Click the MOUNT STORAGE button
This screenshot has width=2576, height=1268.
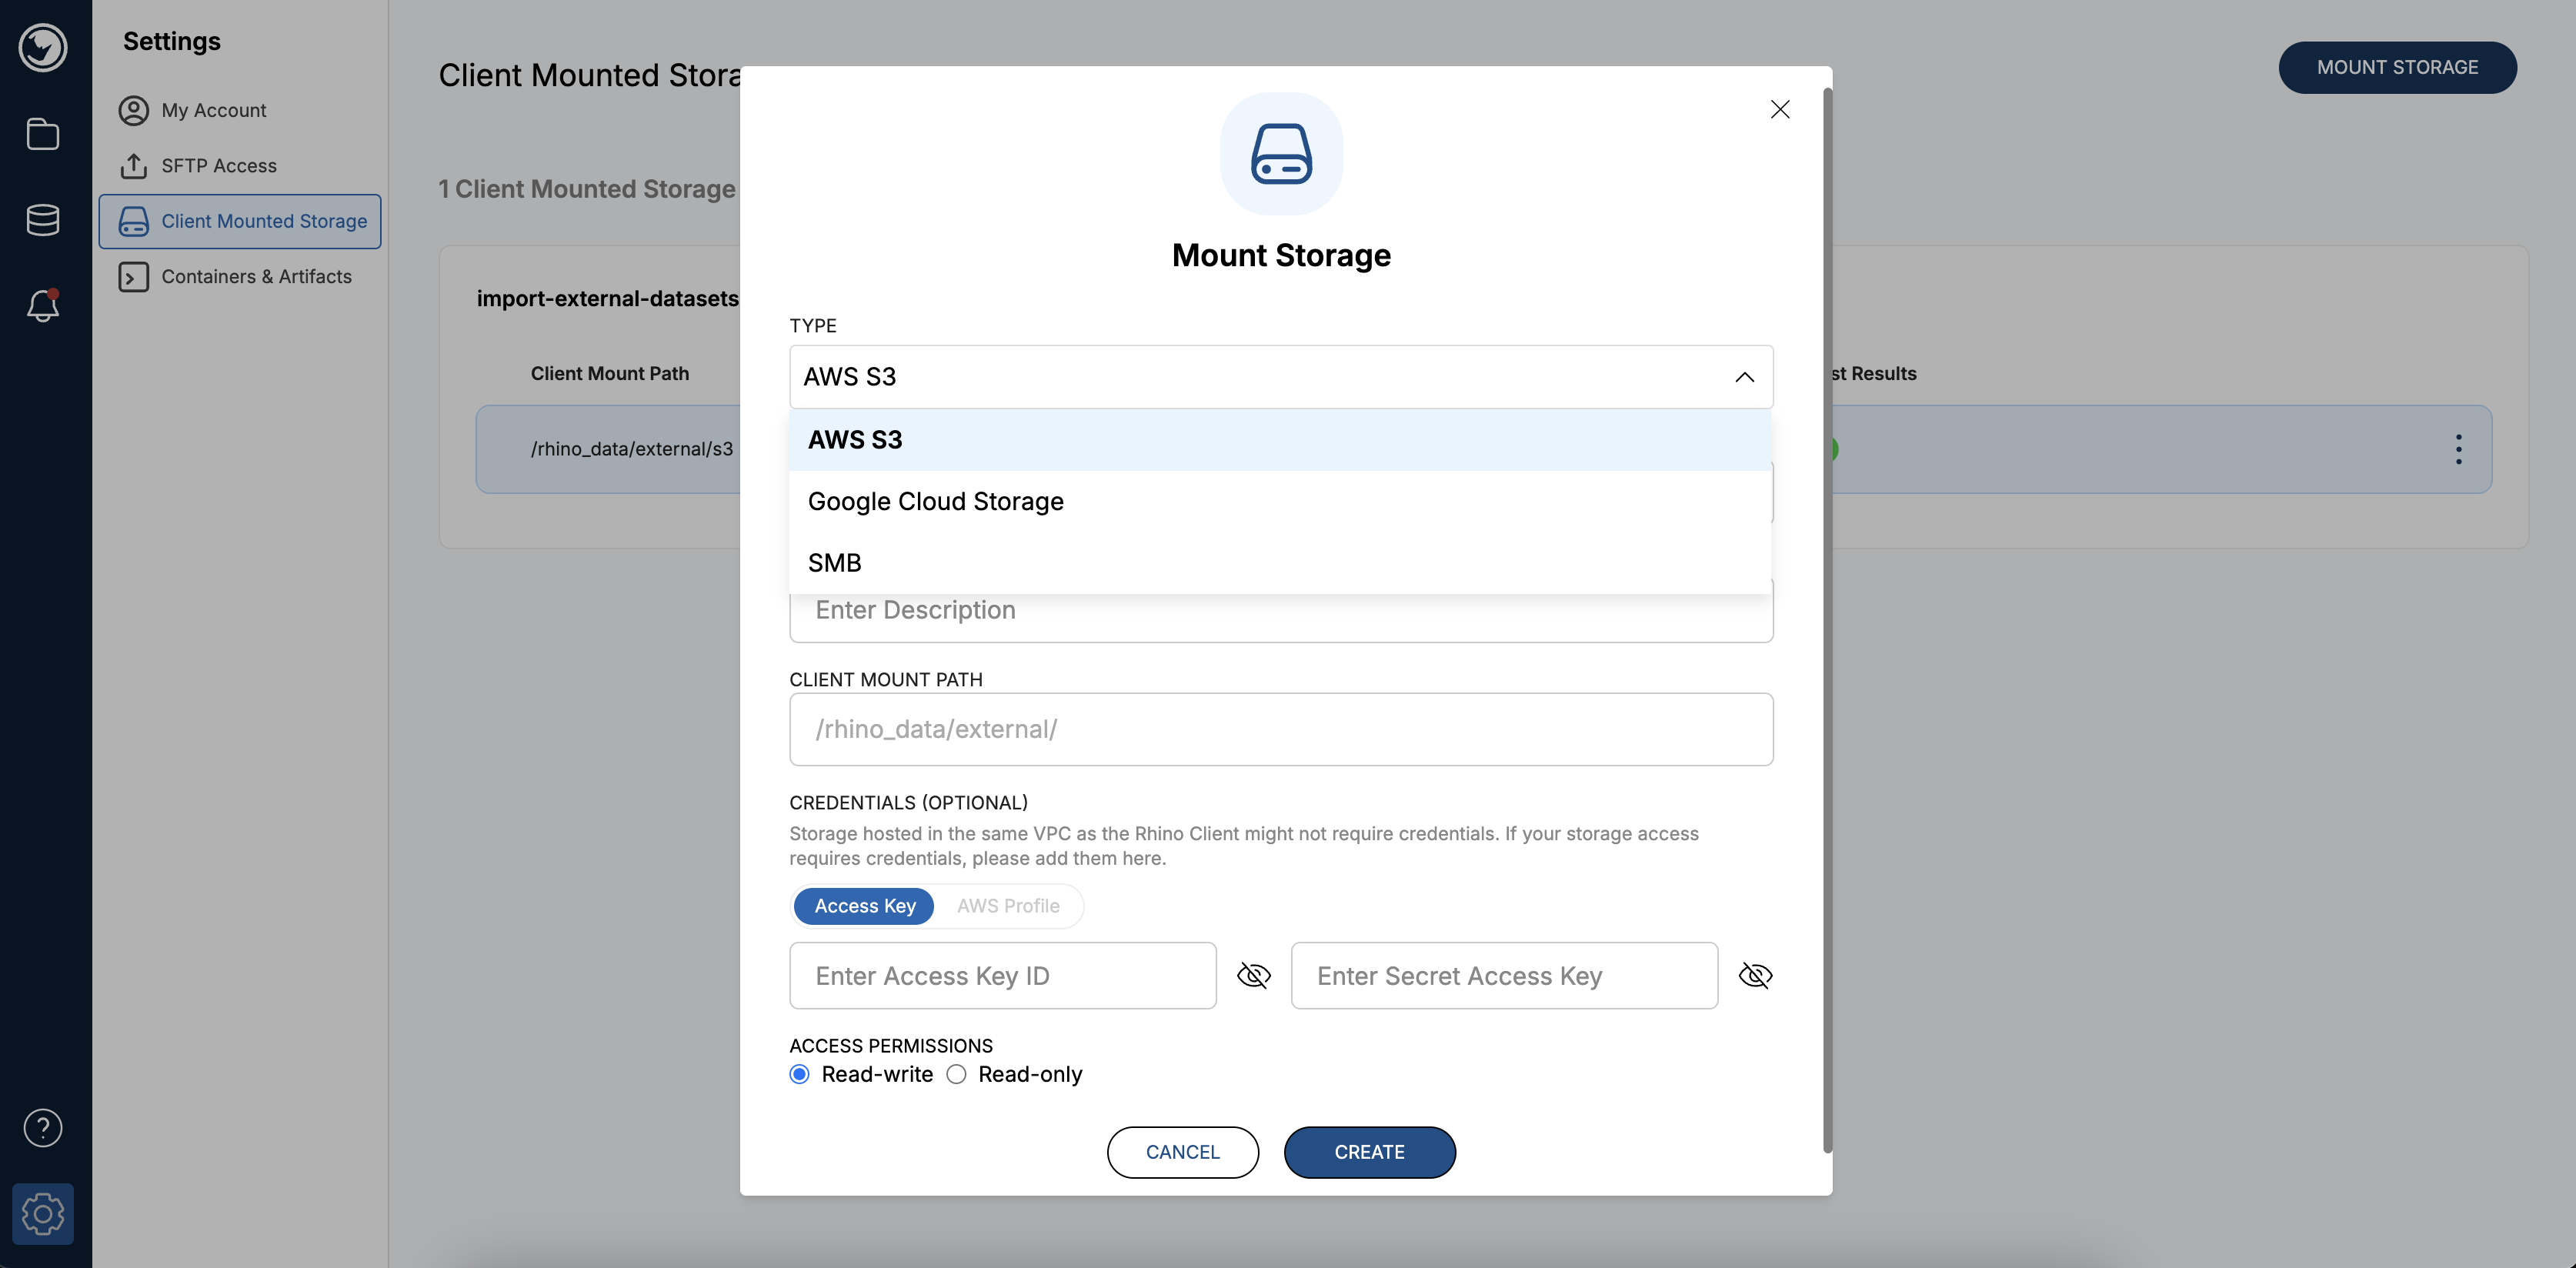tap(2397, 67)
